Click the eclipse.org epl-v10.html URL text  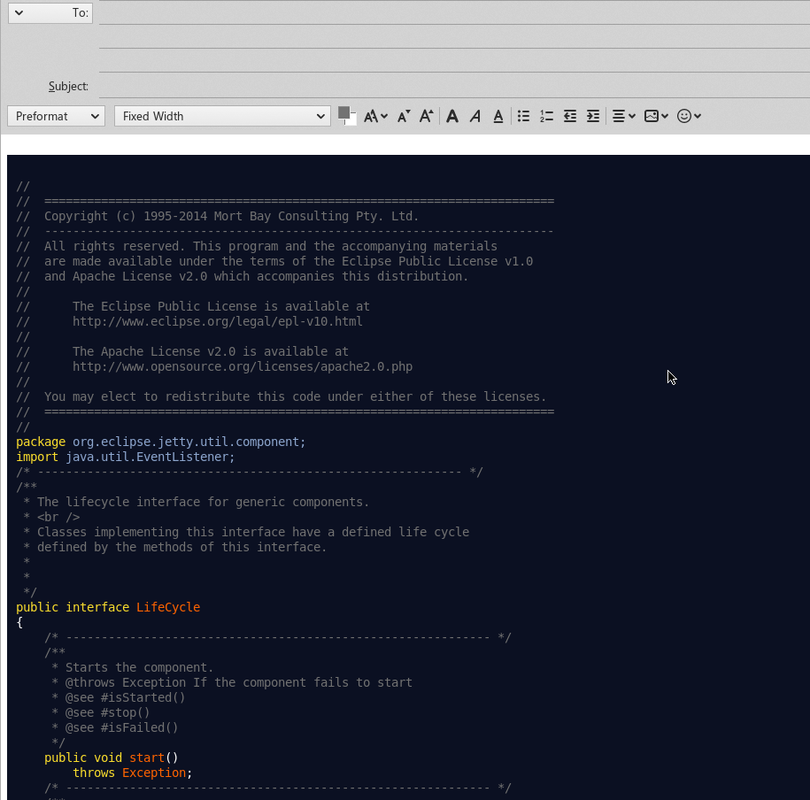(x=217, y=322)
